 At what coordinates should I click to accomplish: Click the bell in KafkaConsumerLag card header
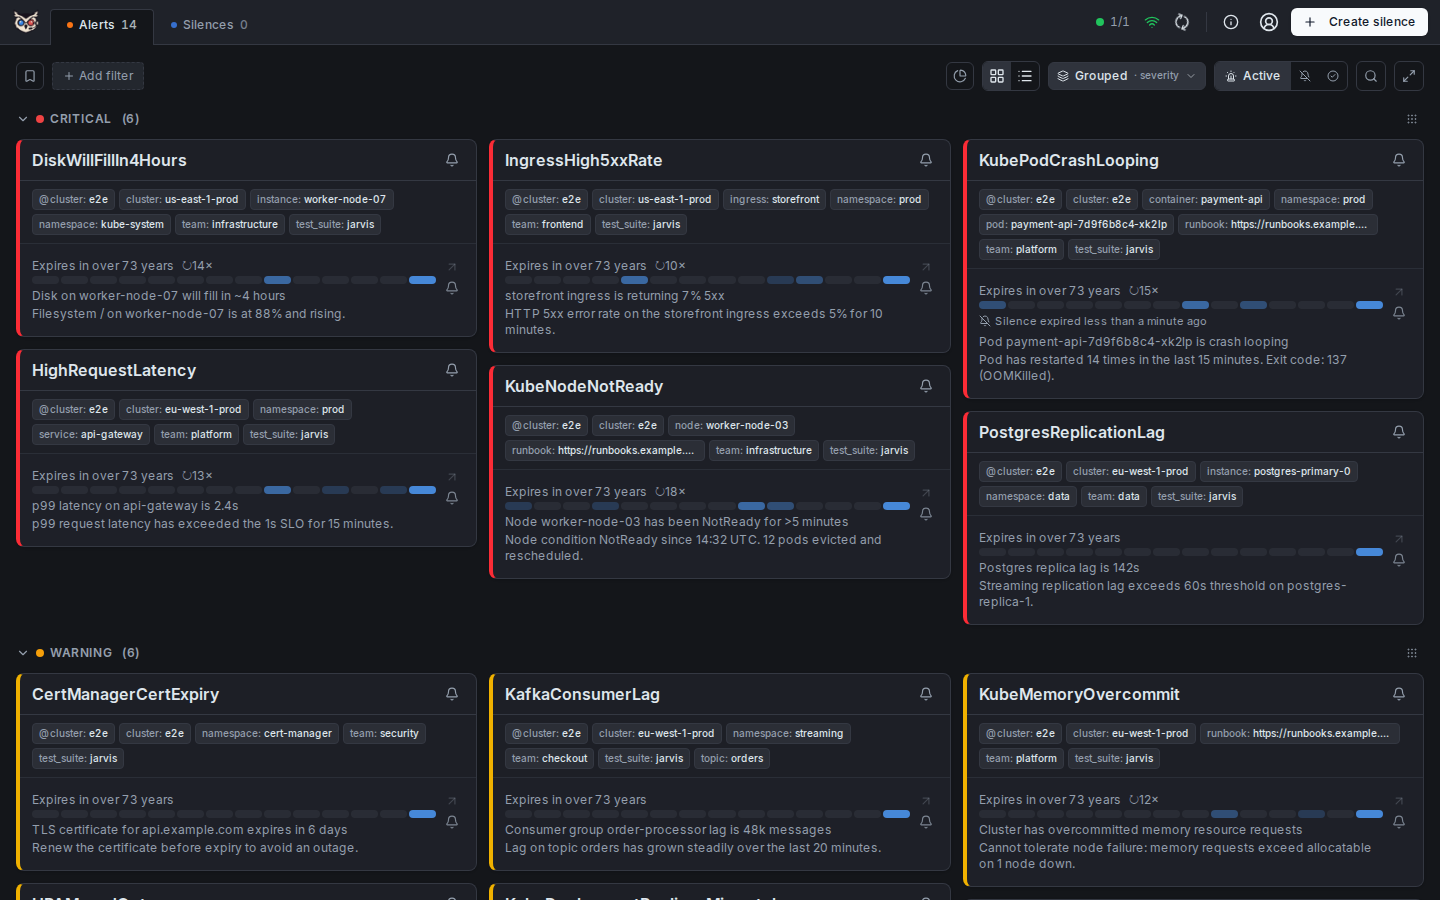pos(926,694)
